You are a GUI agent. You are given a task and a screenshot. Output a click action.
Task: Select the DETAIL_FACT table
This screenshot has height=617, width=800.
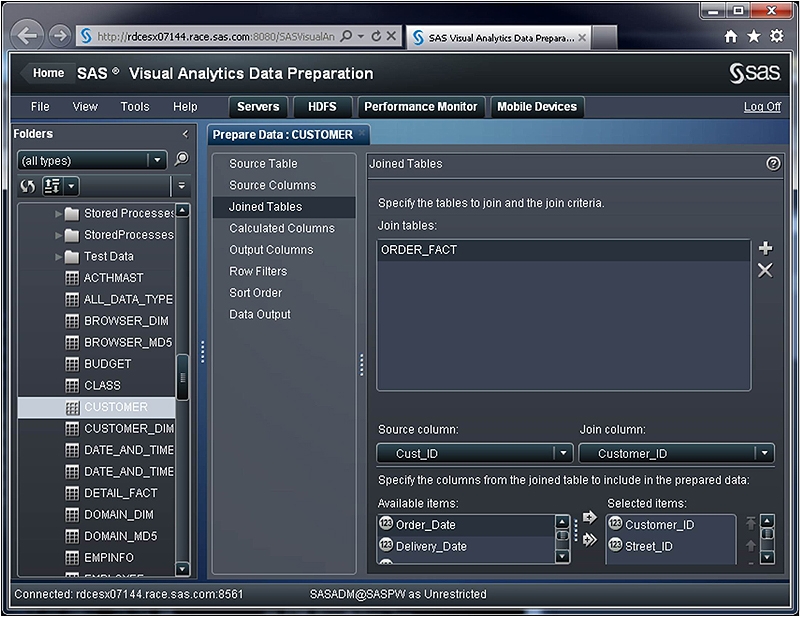120,493
